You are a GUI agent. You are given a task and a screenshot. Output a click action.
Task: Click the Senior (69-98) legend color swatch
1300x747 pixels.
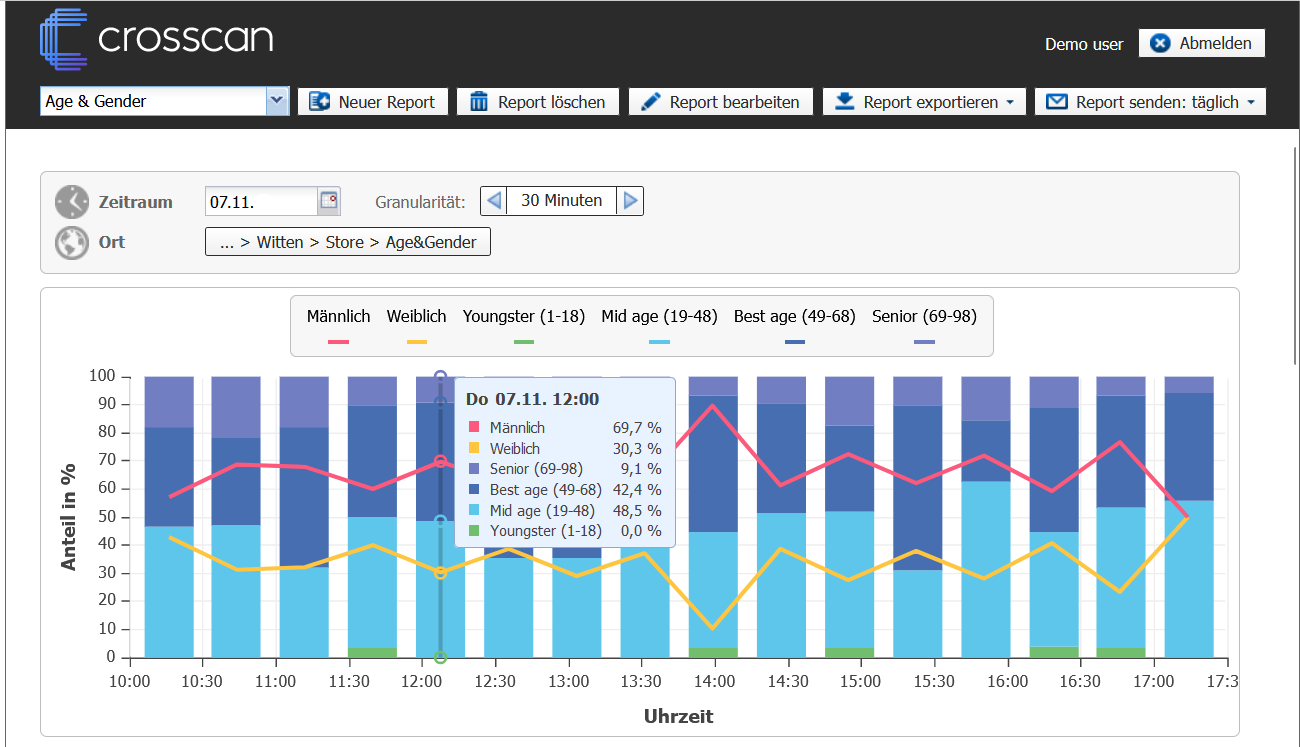point(924,342)
